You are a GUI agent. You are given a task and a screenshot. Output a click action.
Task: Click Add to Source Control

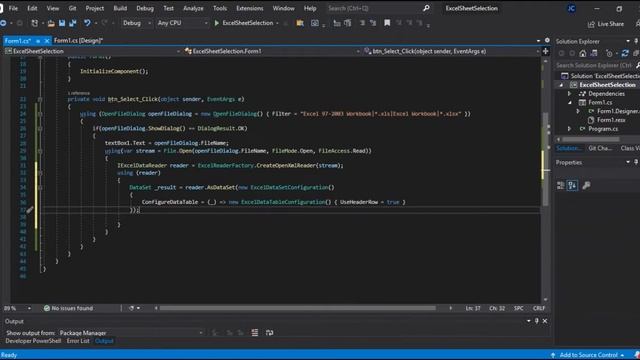pyautogui.click(x=588, y=355)
